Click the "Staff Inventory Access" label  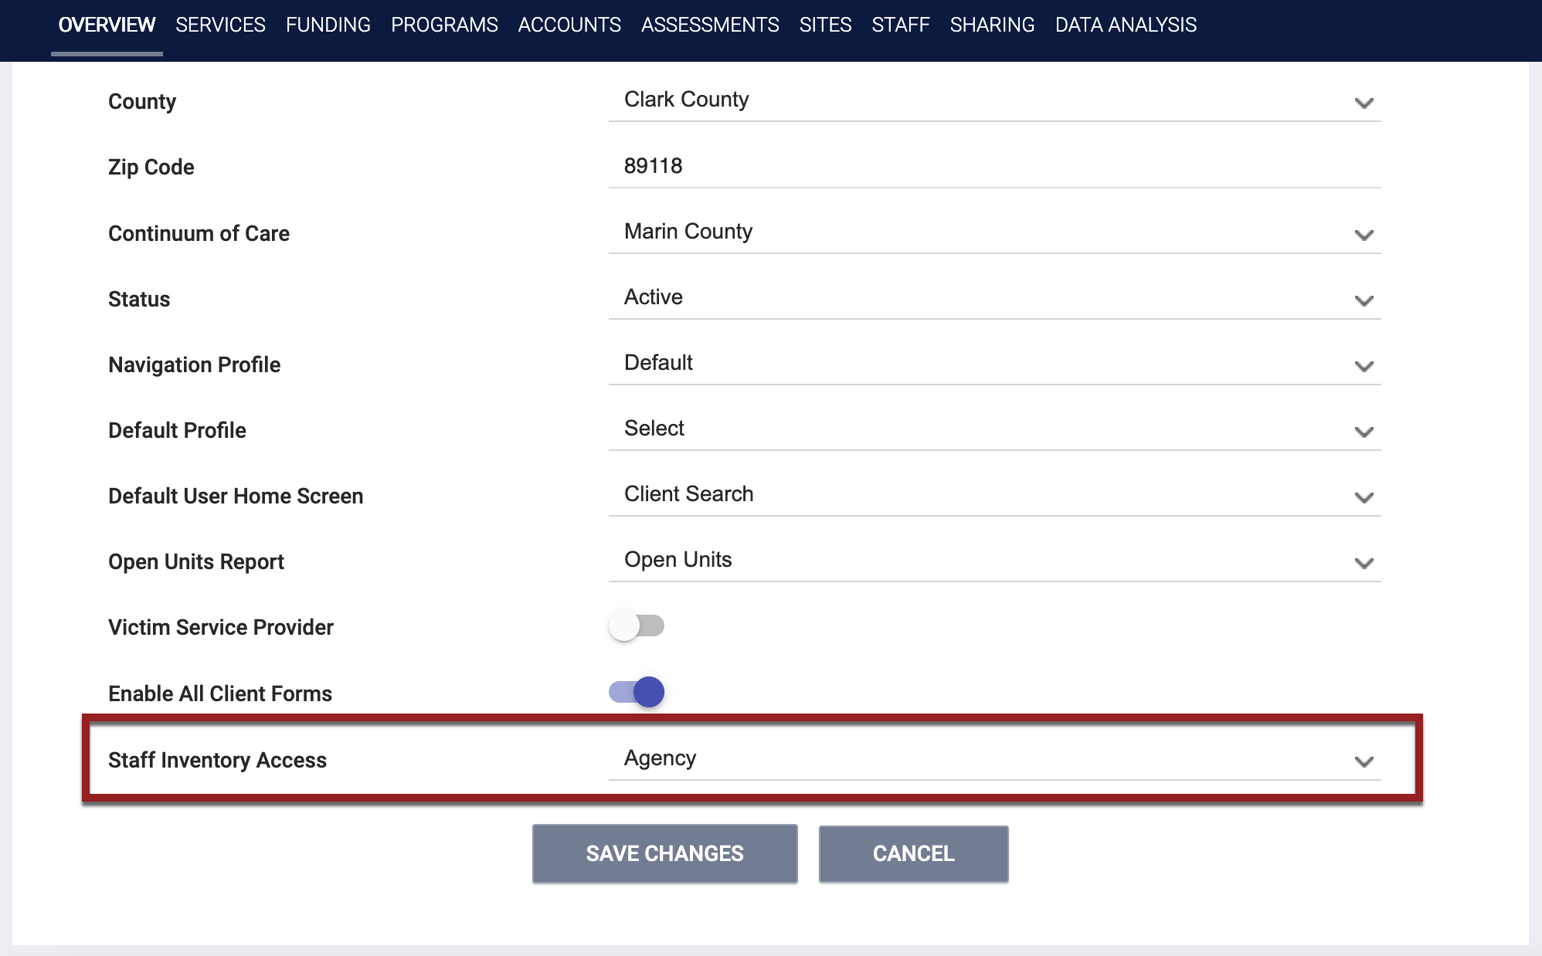217,760
